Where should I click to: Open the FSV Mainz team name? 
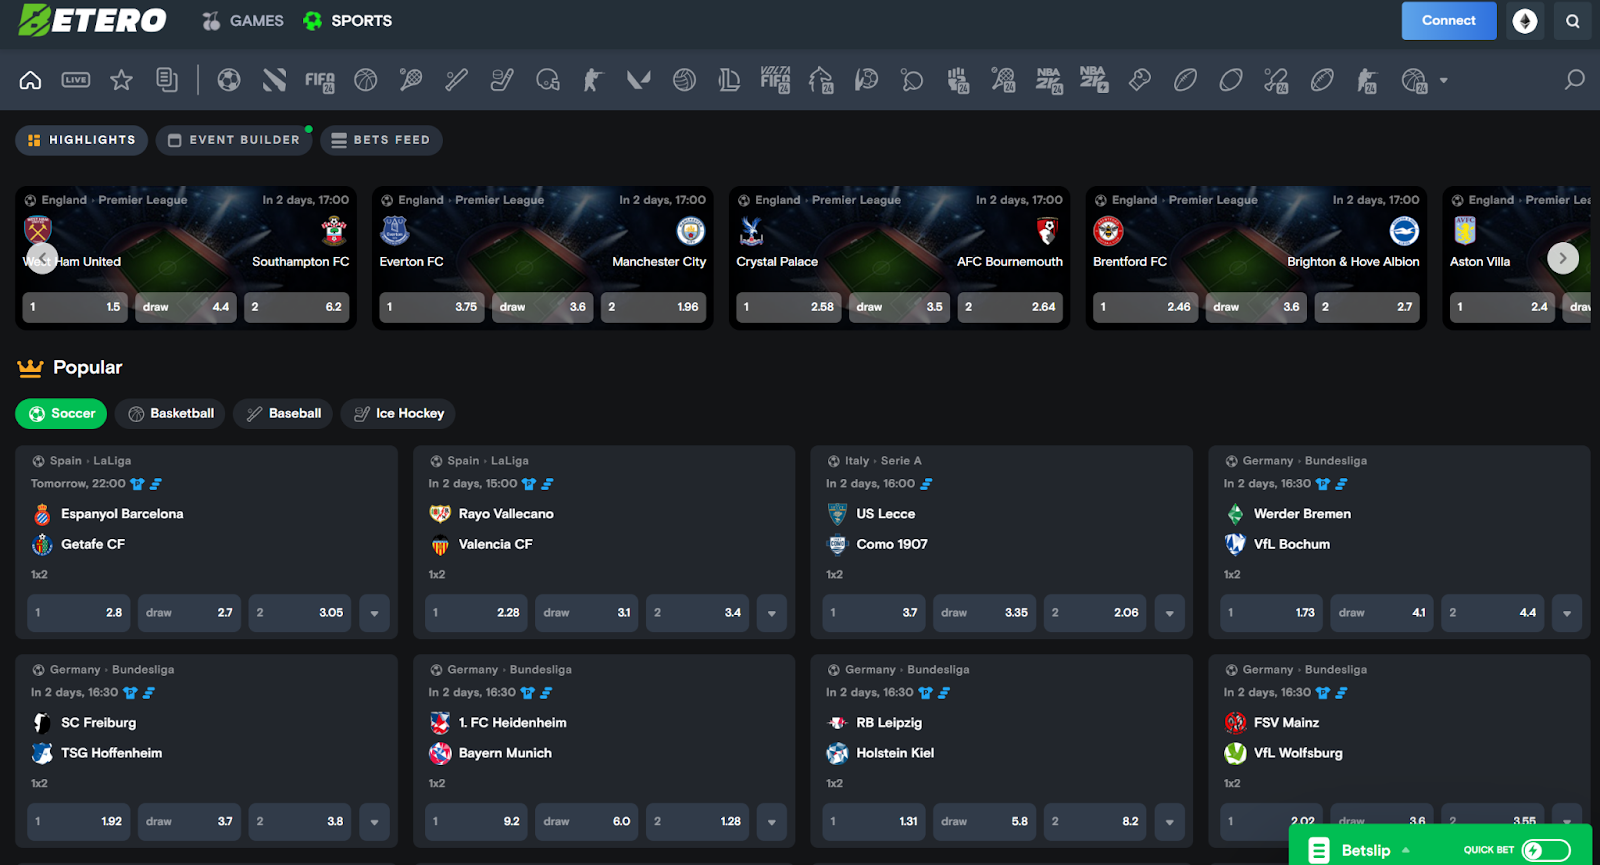(x=1286, y=723)
